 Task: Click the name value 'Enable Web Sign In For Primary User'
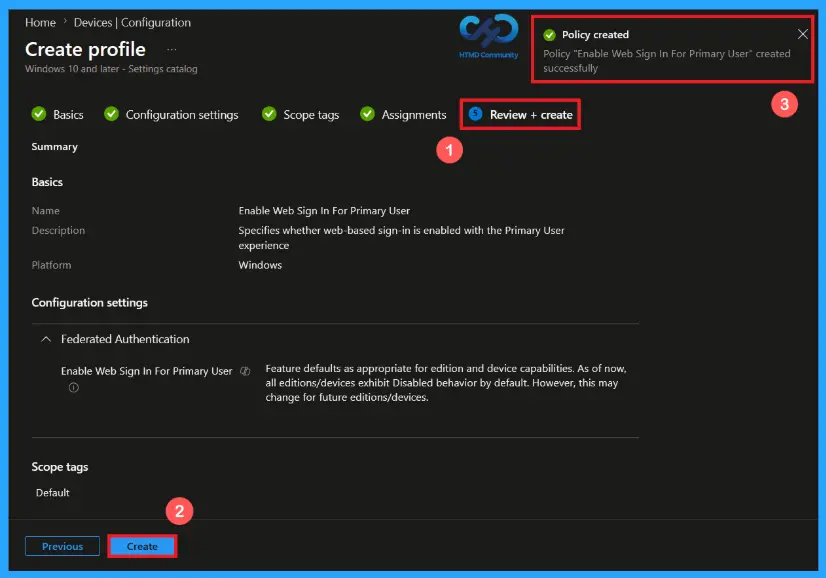[324, 211]
